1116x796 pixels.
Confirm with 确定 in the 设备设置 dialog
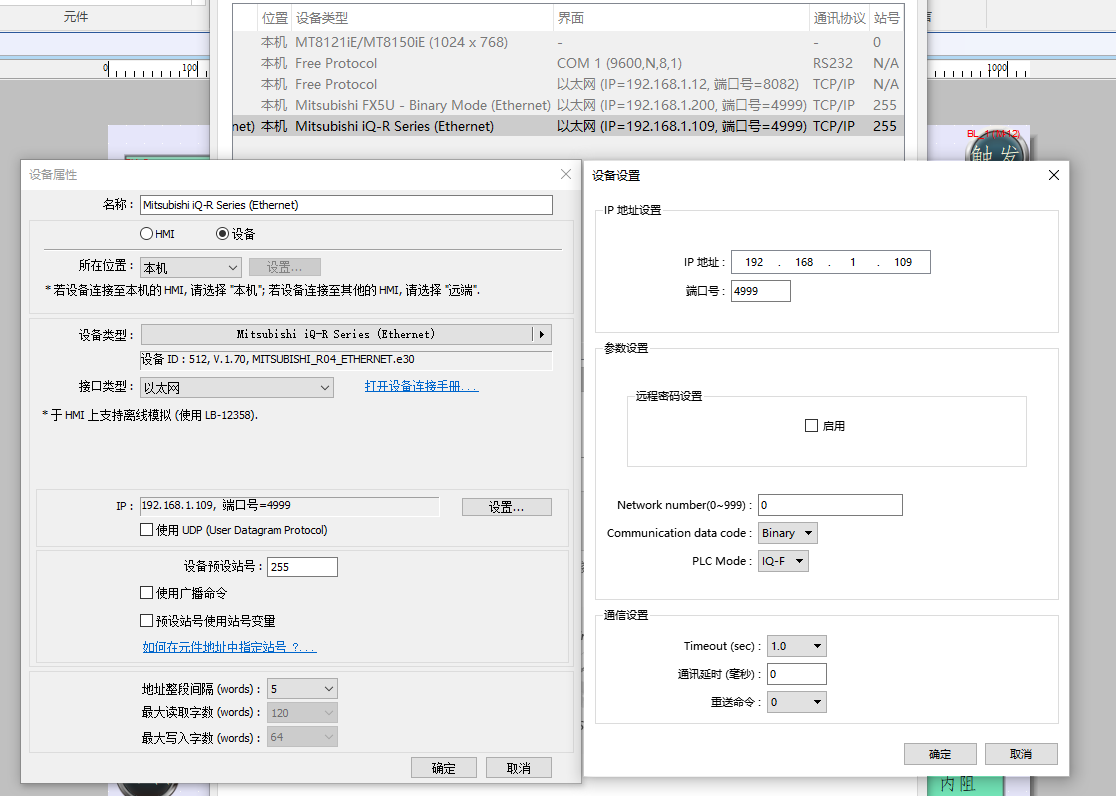tap(940, 754)
